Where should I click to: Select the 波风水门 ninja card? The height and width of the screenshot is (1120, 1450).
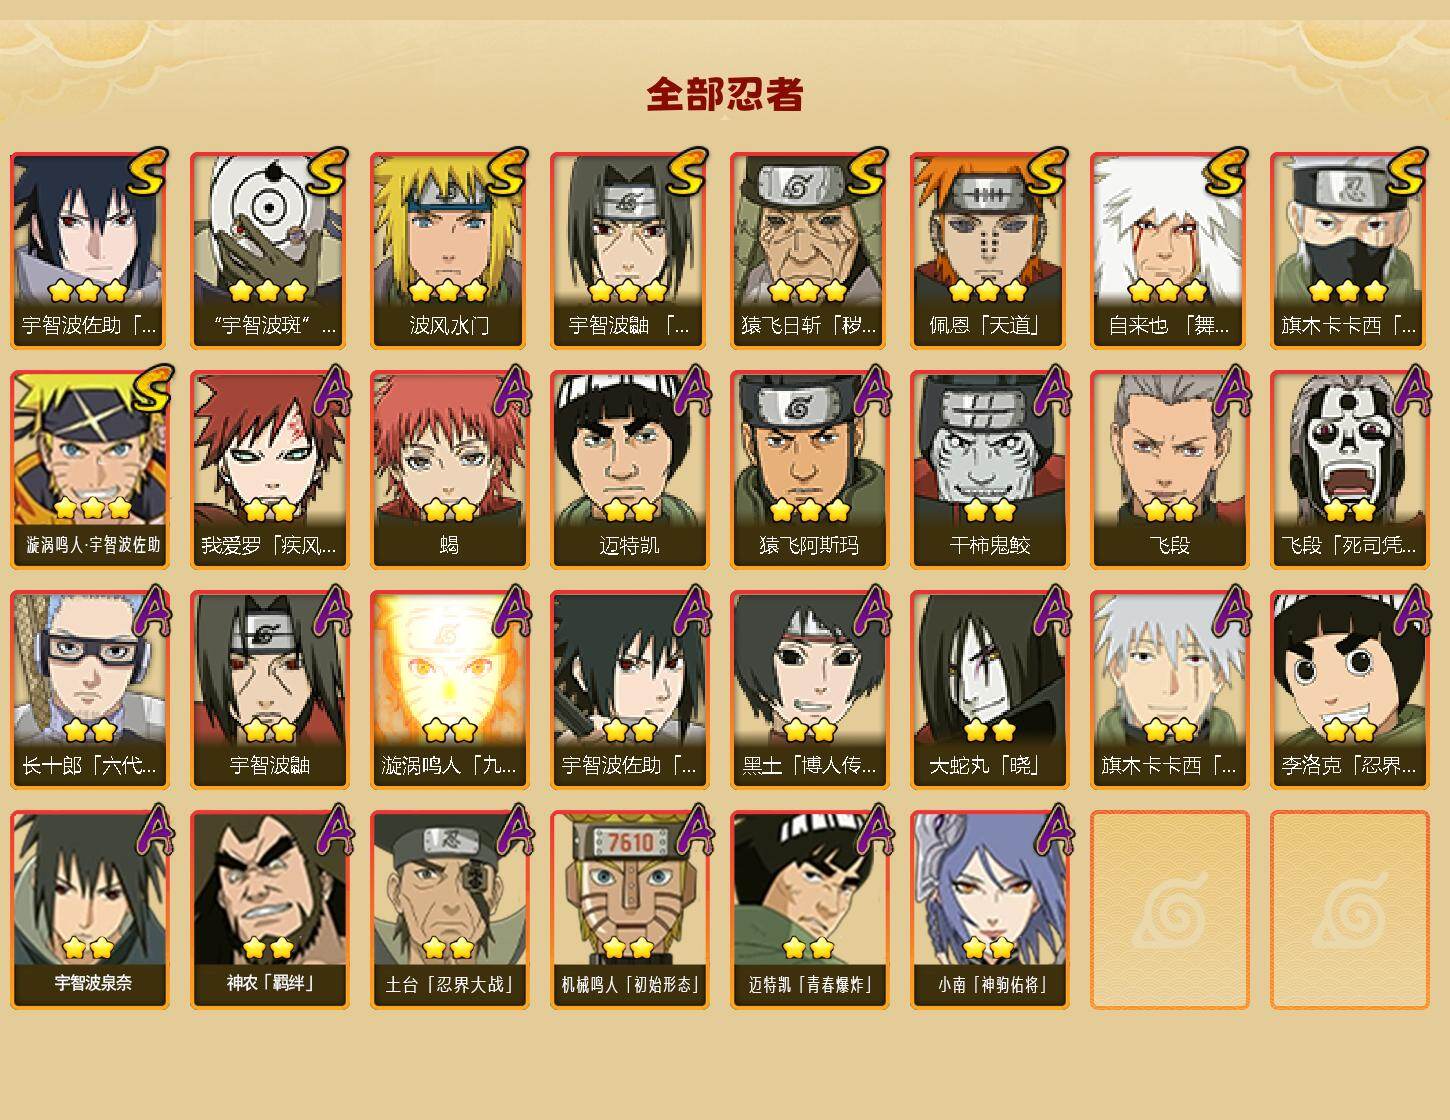point(449,250)
